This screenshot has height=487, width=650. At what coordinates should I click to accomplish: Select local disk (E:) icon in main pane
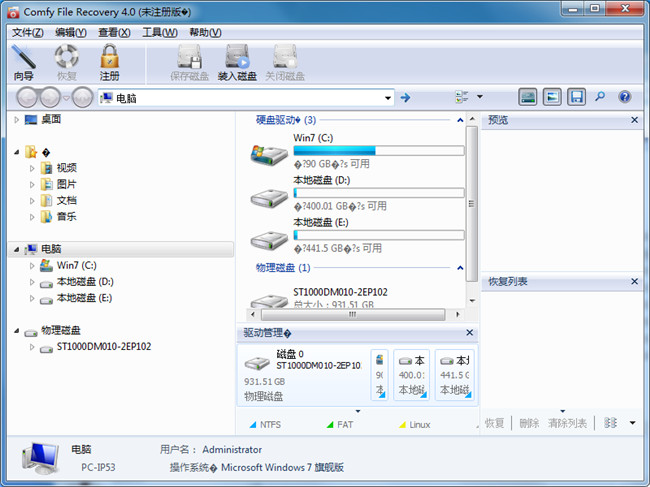[269, 240]
